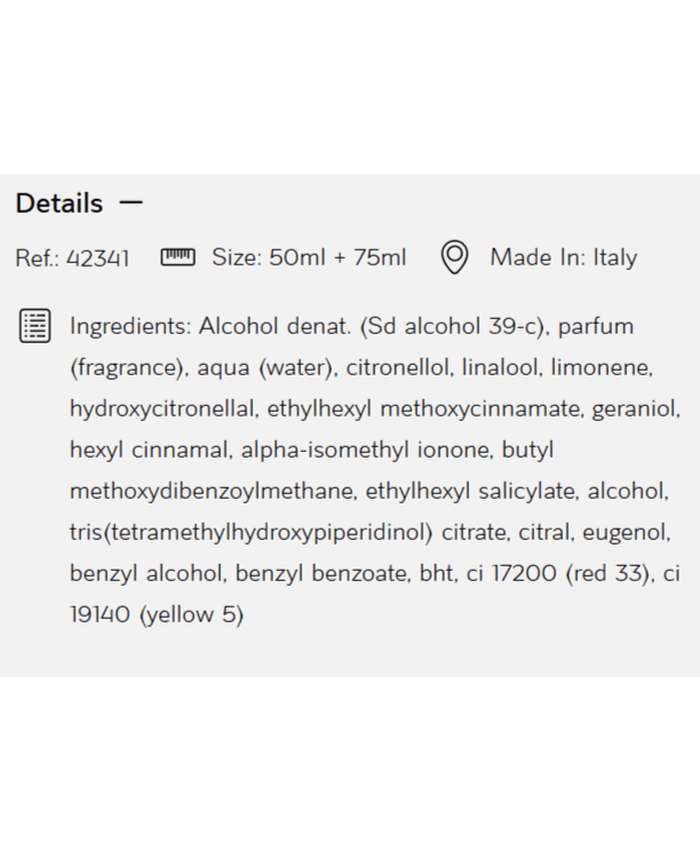700x850 pixels.
Task: Click the Made In: Italy label
Action: pos(563,258)
